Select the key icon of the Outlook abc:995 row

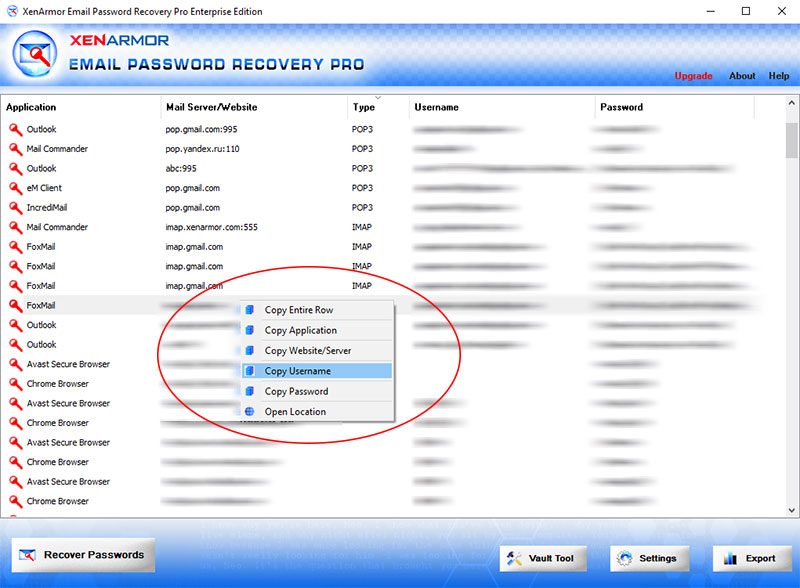(x=16, y=168)
